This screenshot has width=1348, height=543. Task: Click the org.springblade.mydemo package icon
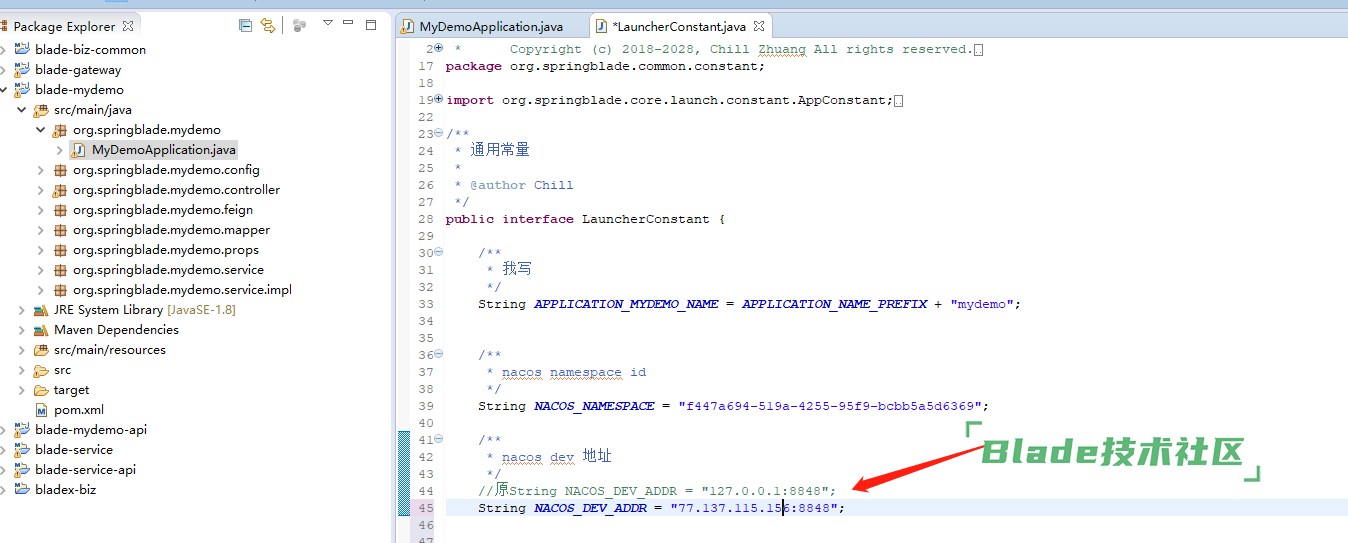click(x=60, y=129)
